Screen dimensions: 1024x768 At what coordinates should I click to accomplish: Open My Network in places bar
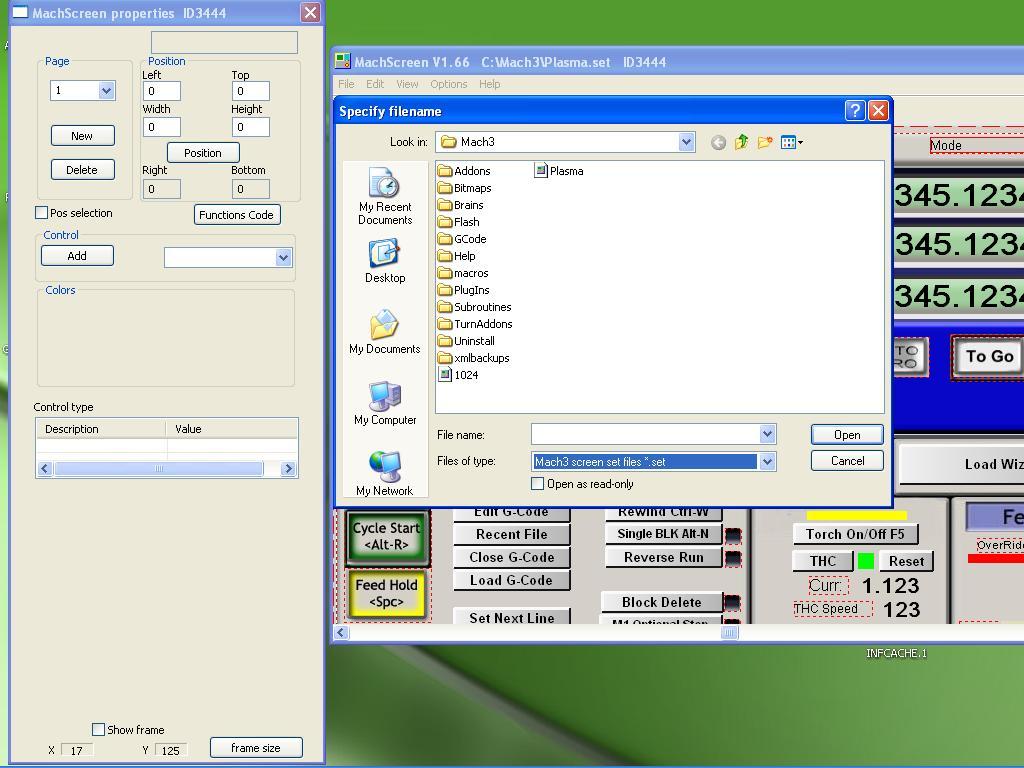385,473
